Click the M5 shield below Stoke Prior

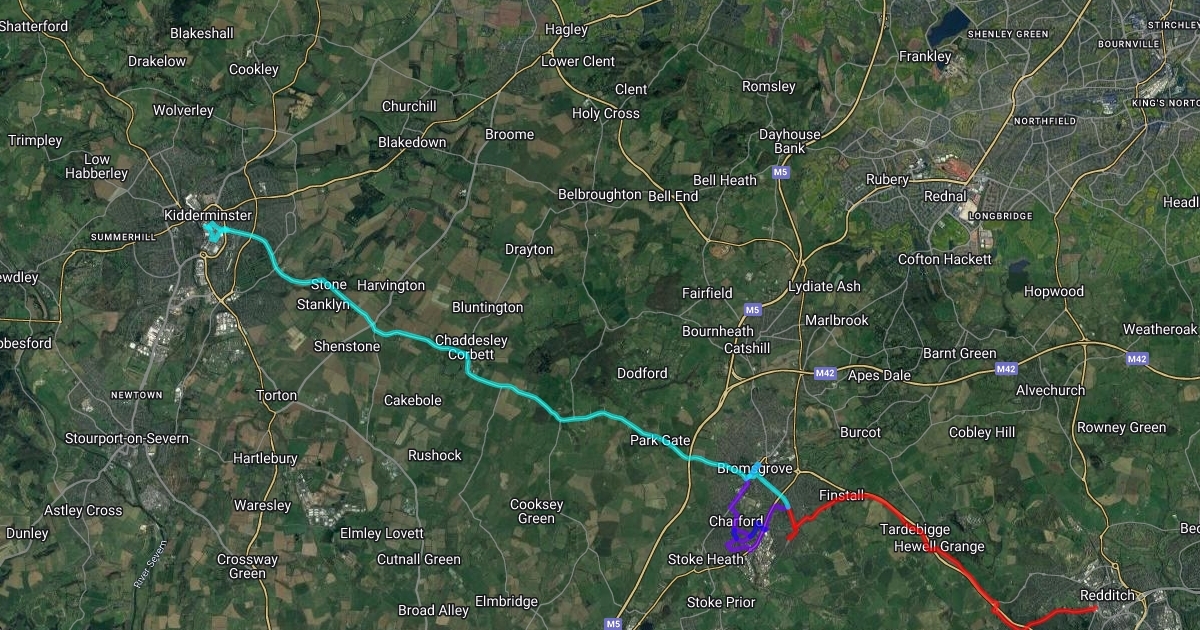[613, 623]
